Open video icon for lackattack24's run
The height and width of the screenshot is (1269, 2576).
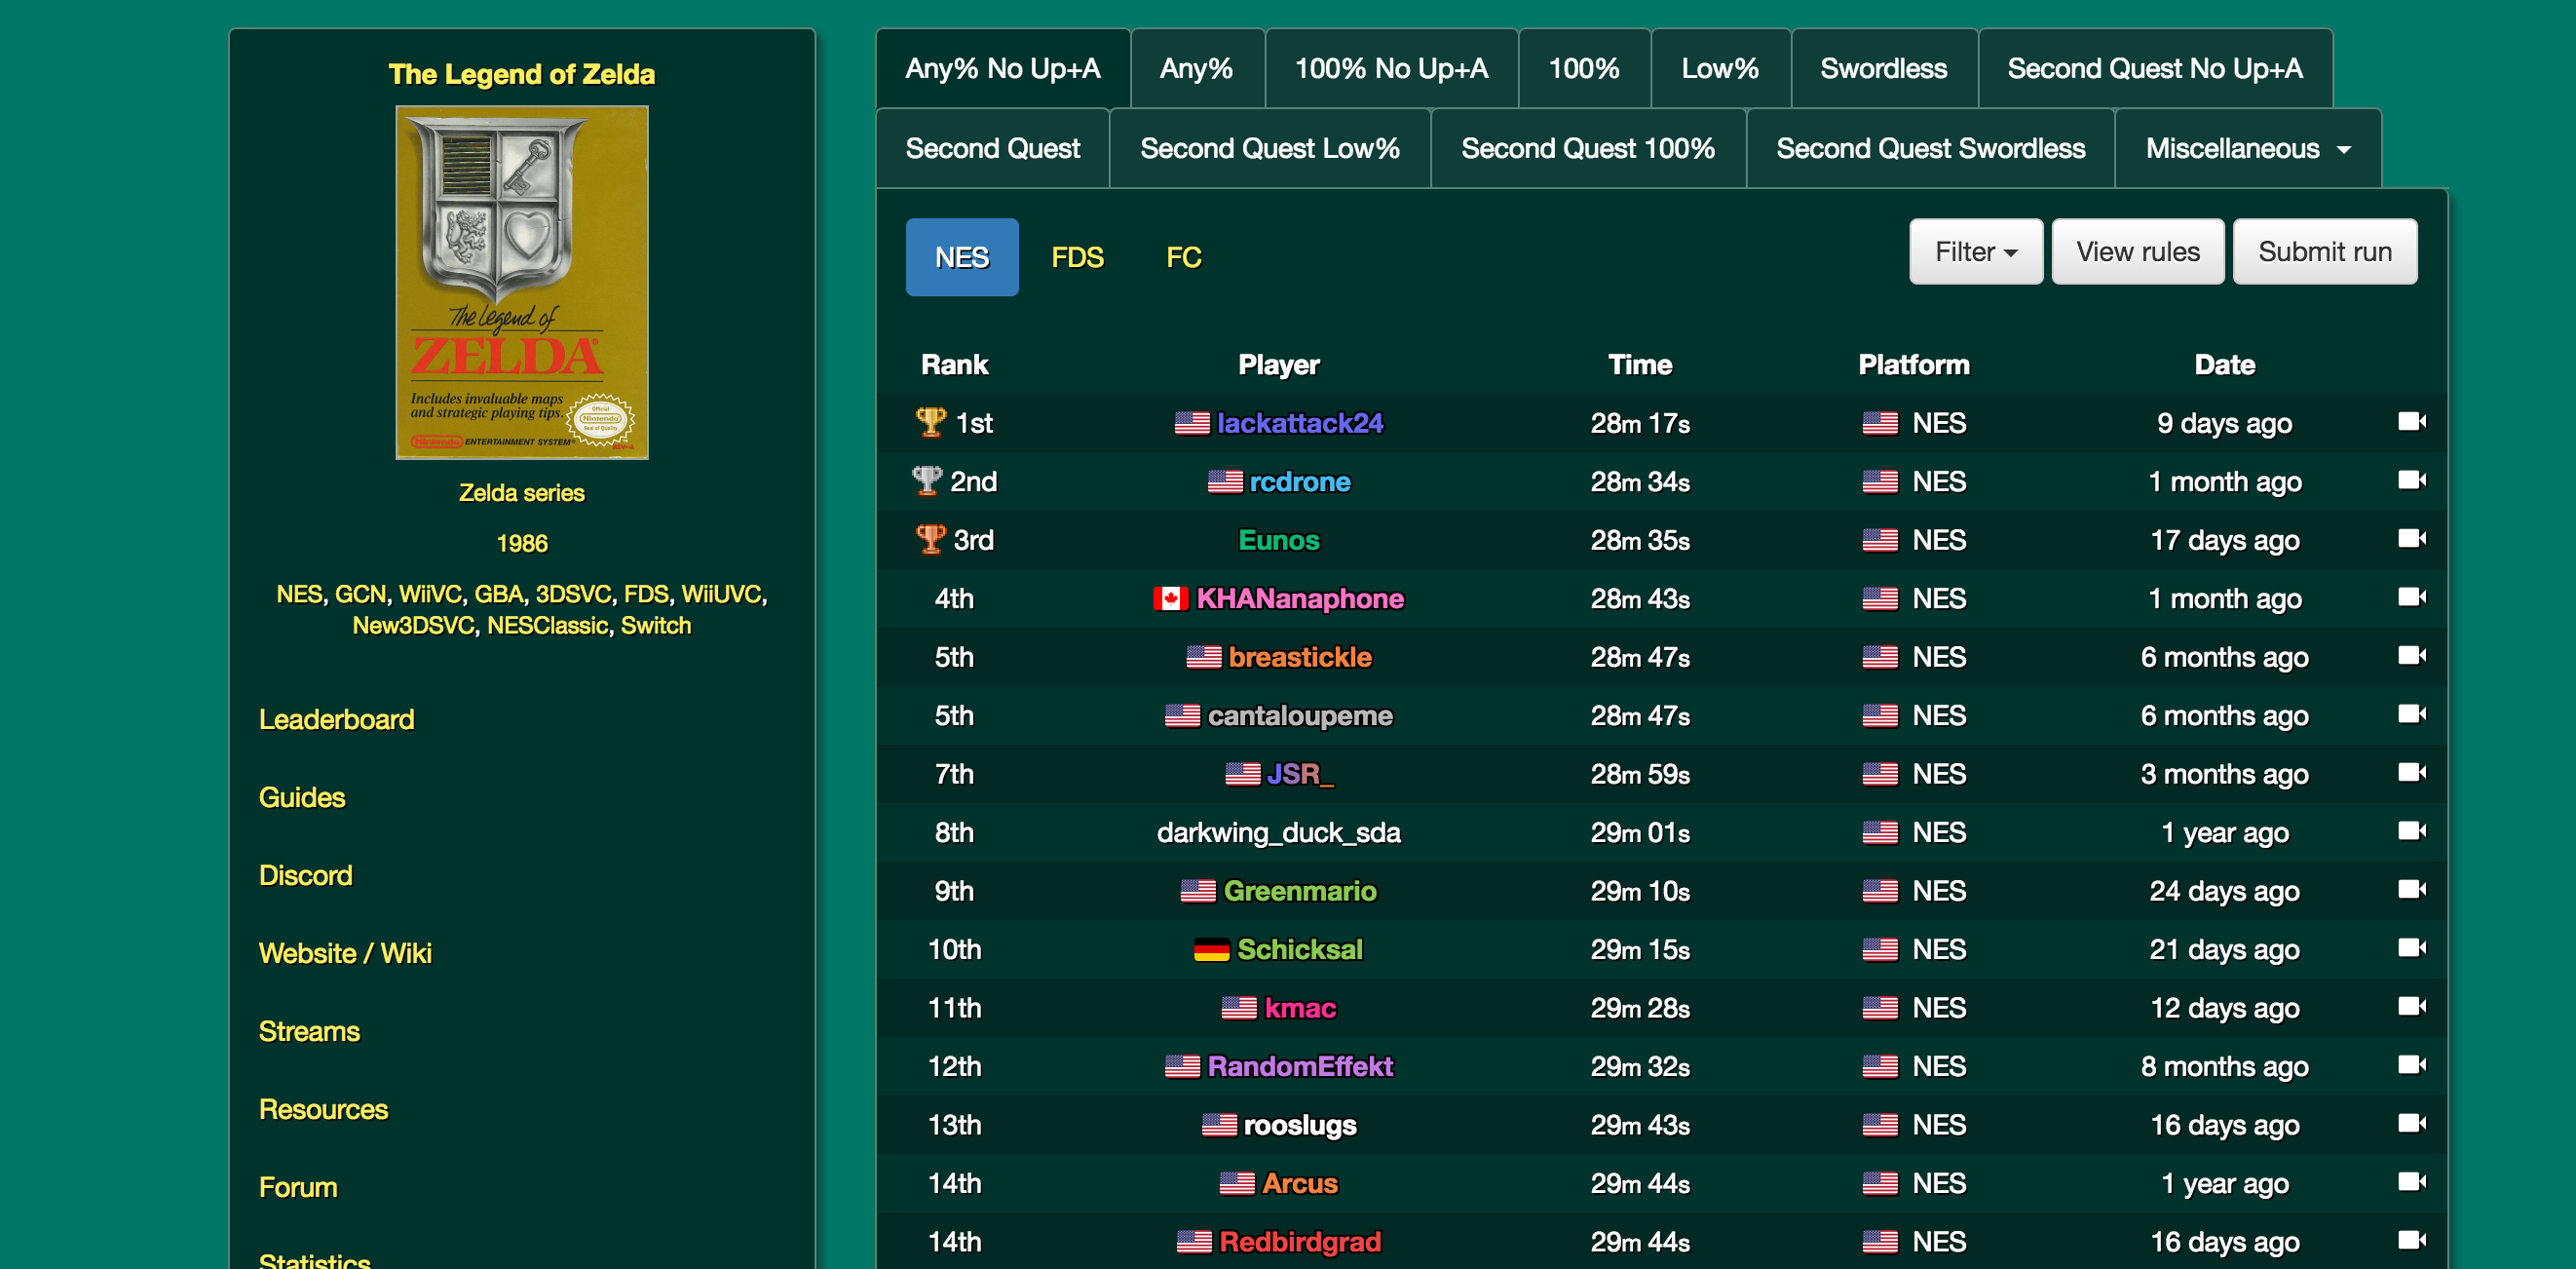tap(2411, 422)
